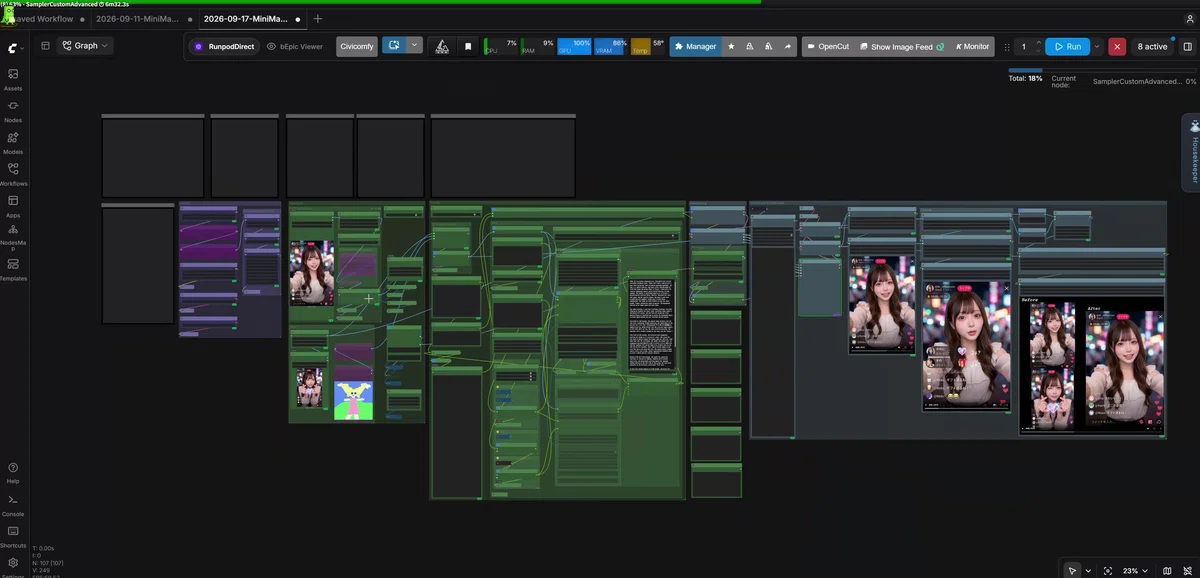The image size is (1200, 578).
Task: Click the bookmark icon in toolbar
Action: coord(468,46)
